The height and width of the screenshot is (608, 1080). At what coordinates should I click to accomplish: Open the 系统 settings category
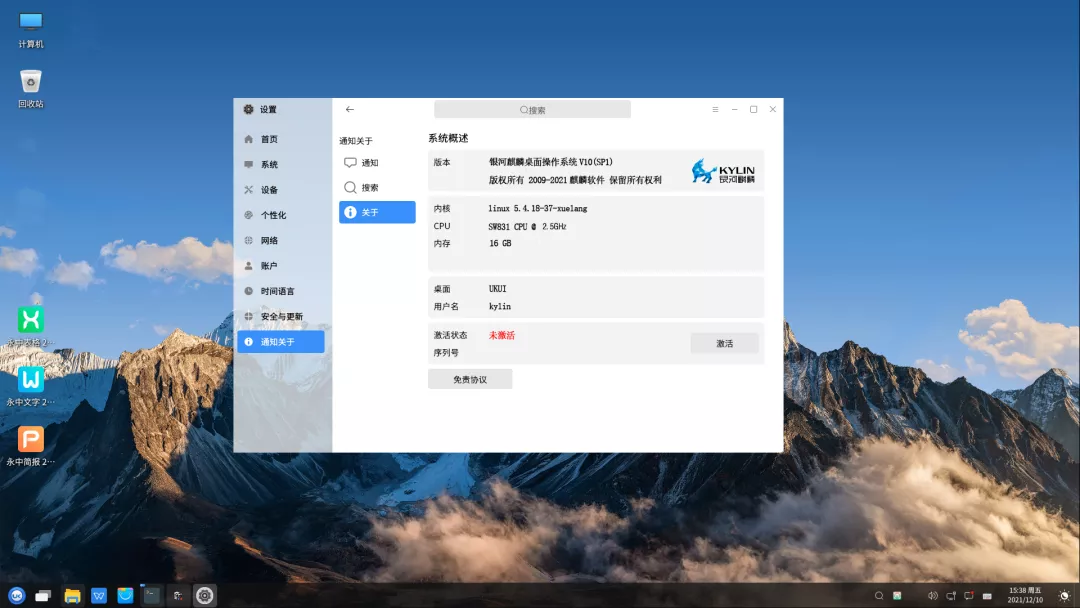pos(280,165)
